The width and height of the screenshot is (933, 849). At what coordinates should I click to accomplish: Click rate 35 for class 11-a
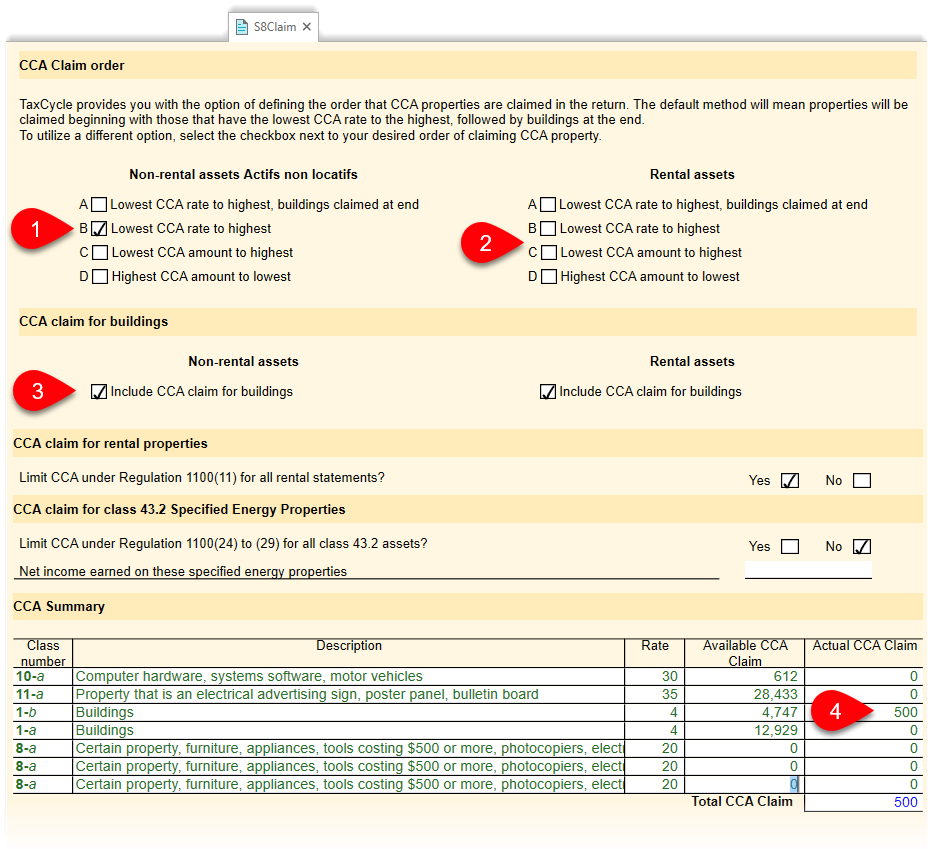click(670, 695)
